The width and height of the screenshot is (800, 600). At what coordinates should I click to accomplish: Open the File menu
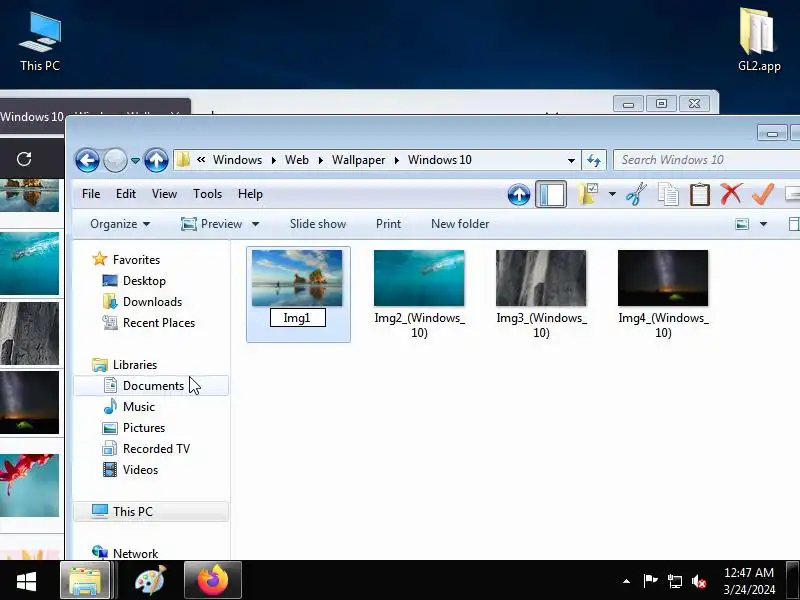click(91, 194)
